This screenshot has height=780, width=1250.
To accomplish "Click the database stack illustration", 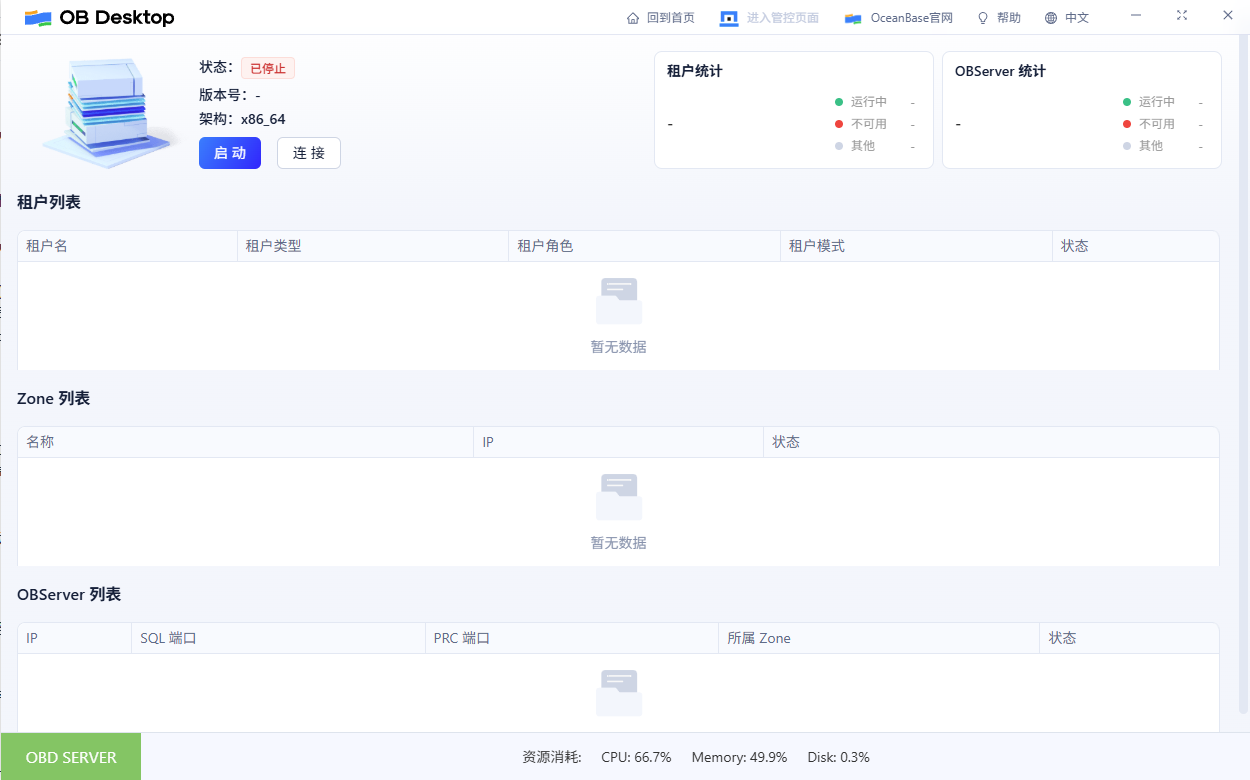I will 106,110.
